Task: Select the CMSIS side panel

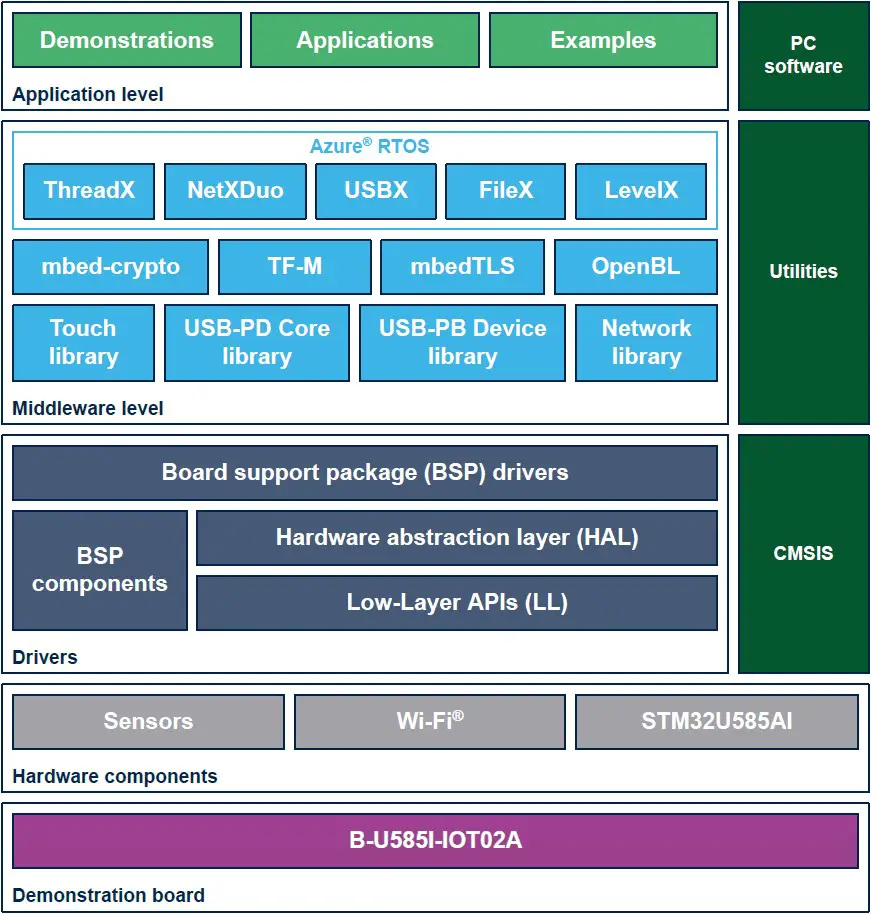Action: pyautogui.click(x=803, y=553)
